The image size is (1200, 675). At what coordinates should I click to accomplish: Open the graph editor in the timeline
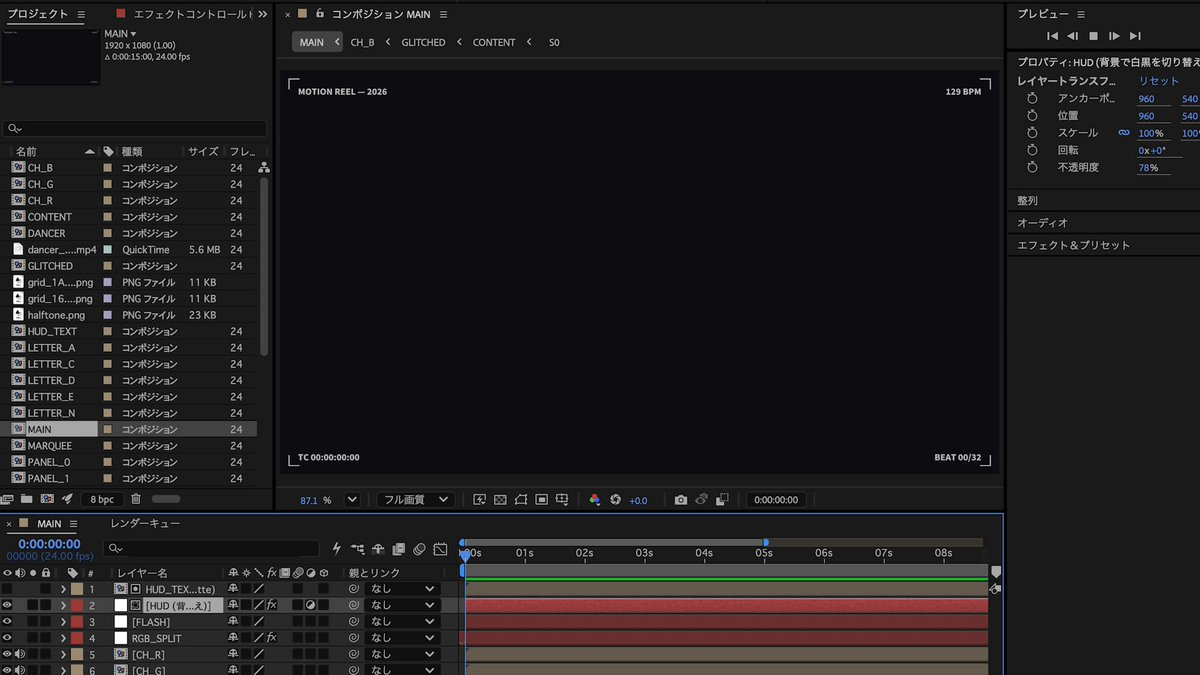tap(440, 549)
